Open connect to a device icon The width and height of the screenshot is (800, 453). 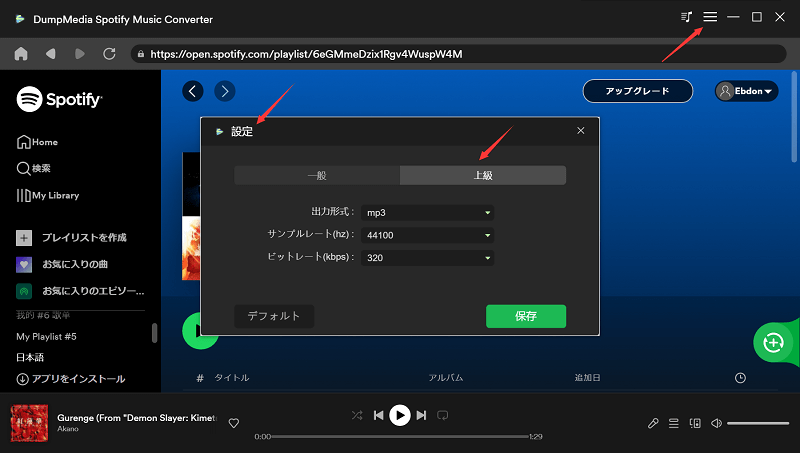pos(695,423)
